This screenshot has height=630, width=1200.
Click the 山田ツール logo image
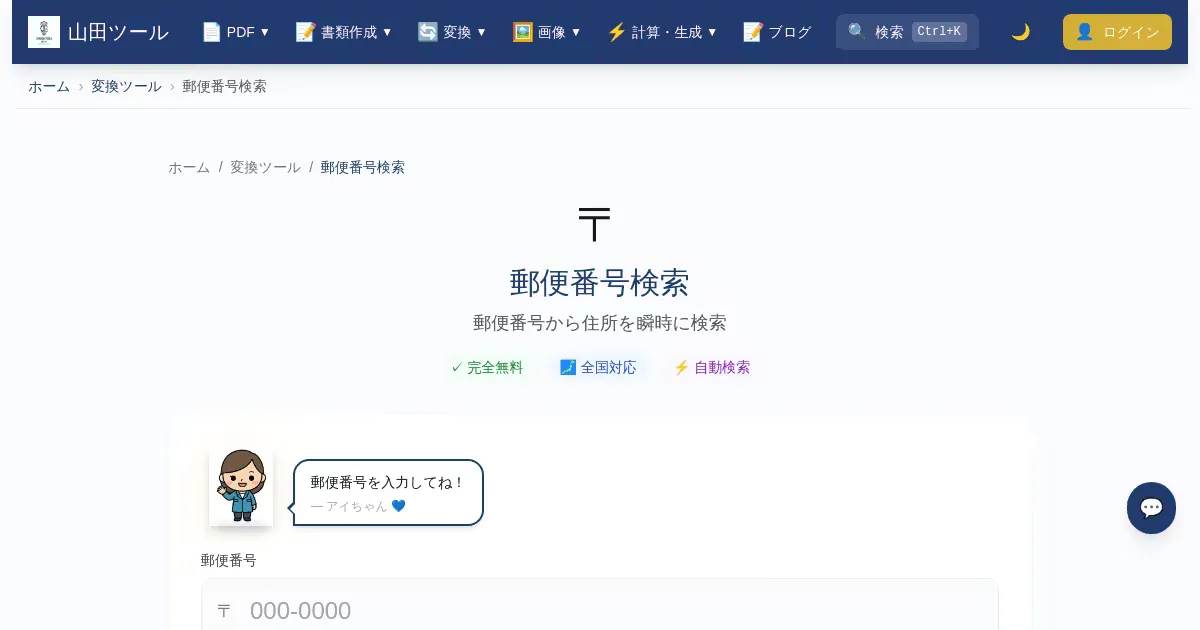(x=44, y=32)
